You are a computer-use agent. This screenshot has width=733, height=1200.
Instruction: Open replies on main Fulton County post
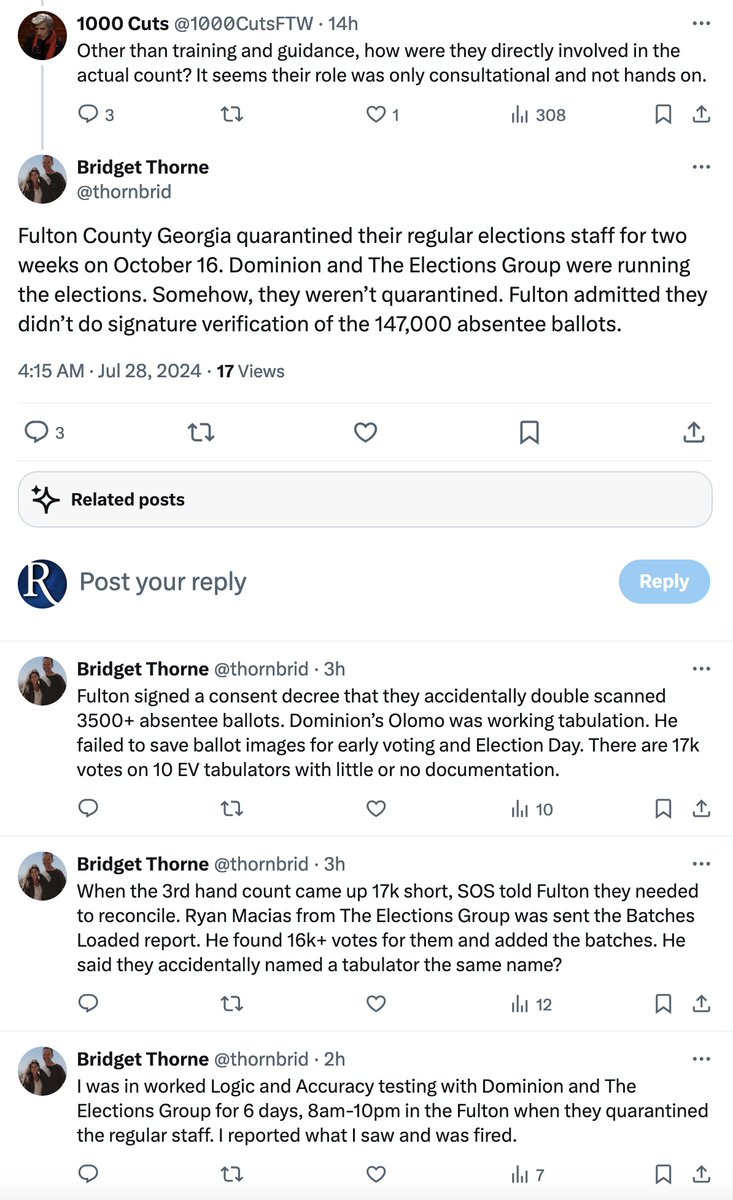click(x=37, y=432)
